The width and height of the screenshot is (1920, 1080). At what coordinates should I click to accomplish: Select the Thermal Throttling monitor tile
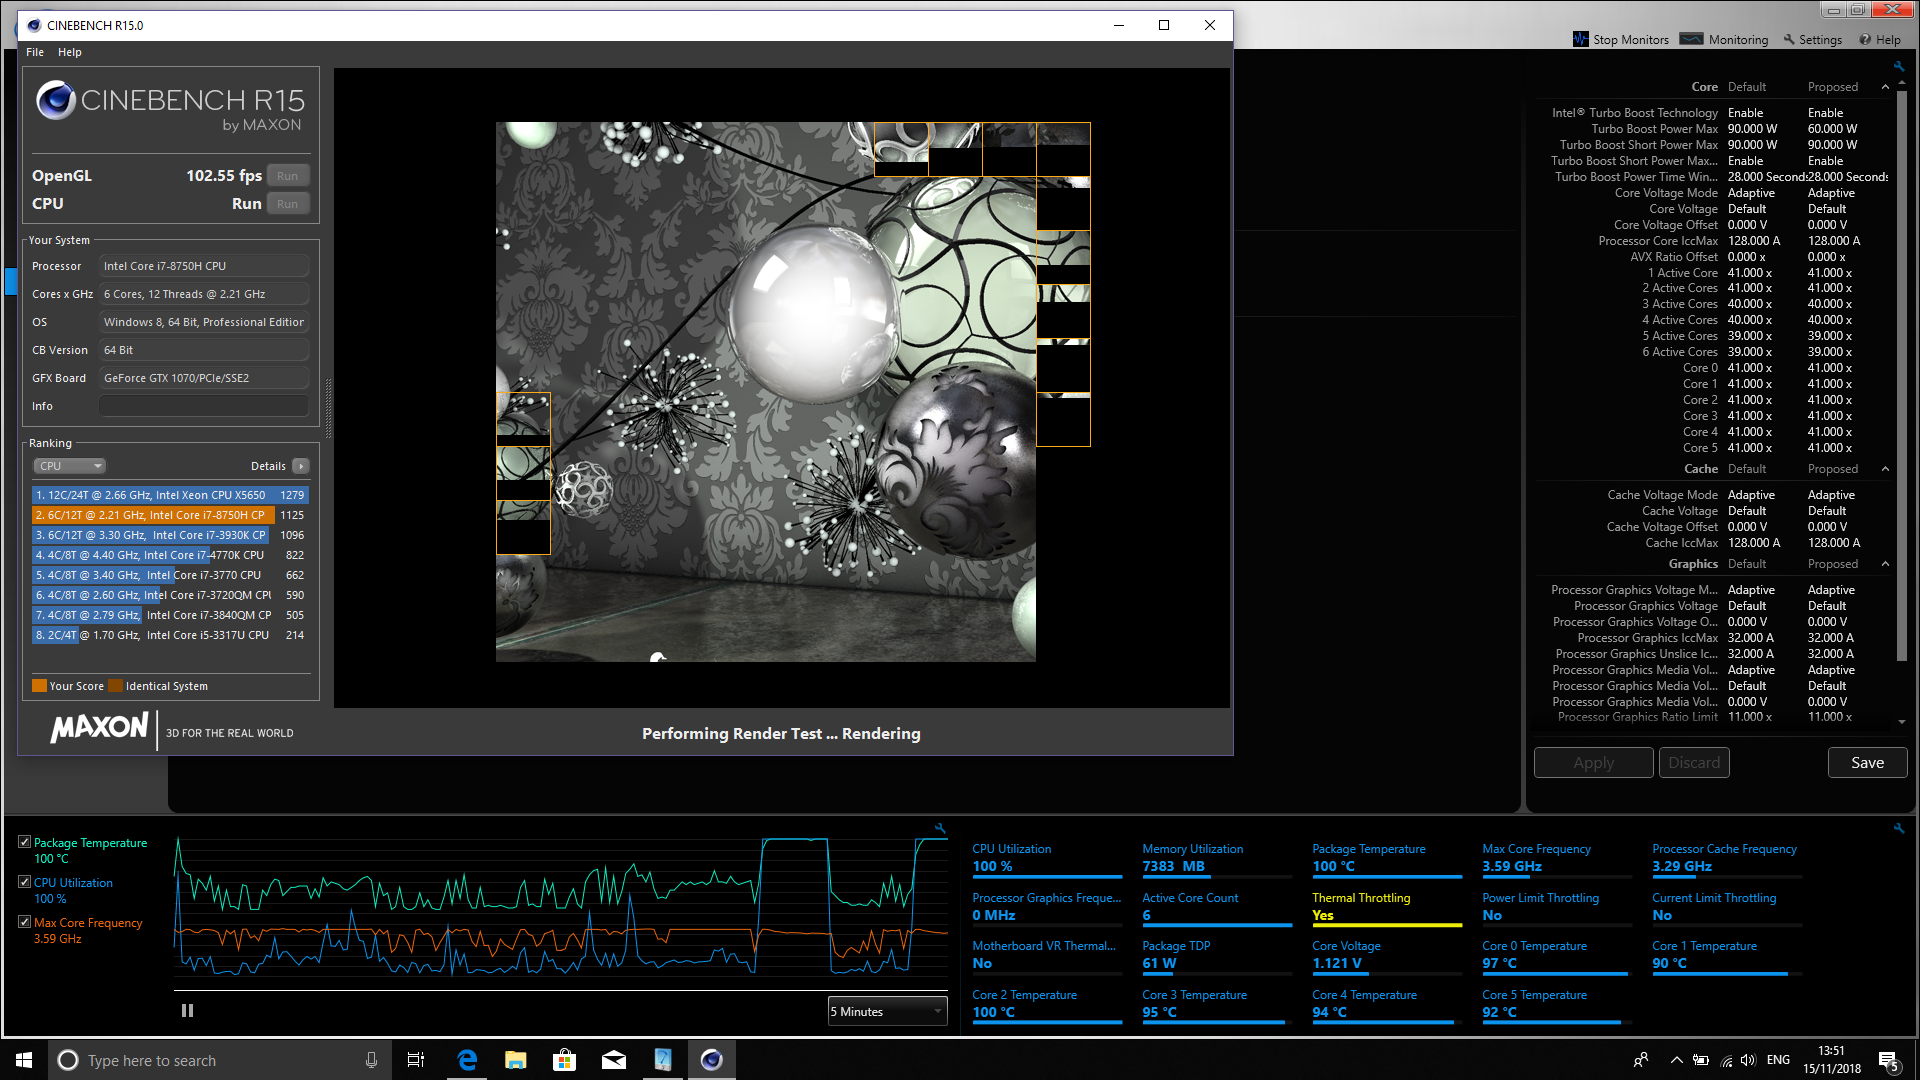coord(1387,907)
